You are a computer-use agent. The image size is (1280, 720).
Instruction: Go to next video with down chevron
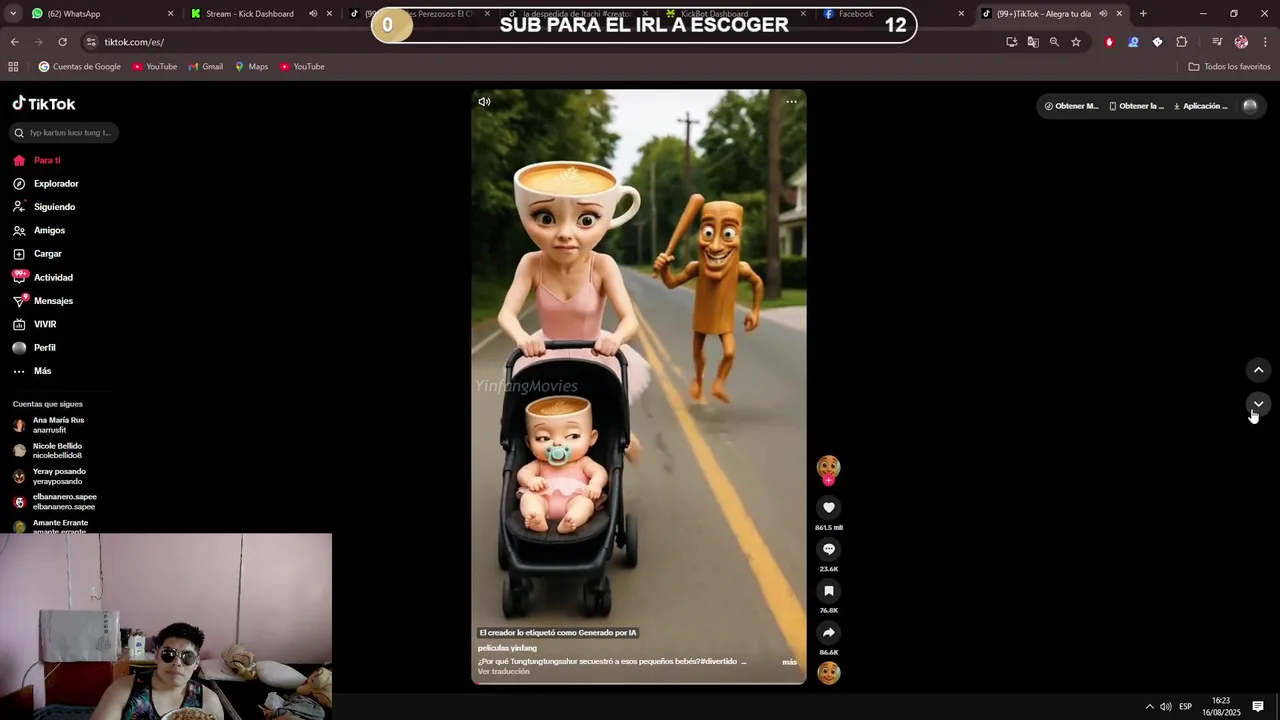pyautogui.click(x=1258, y=404)
